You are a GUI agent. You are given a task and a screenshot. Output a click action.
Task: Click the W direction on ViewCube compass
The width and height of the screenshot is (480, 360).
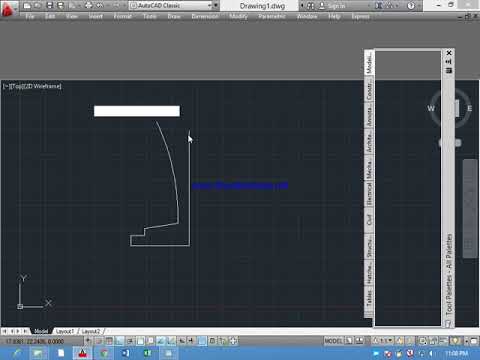[x=431, y=108]
